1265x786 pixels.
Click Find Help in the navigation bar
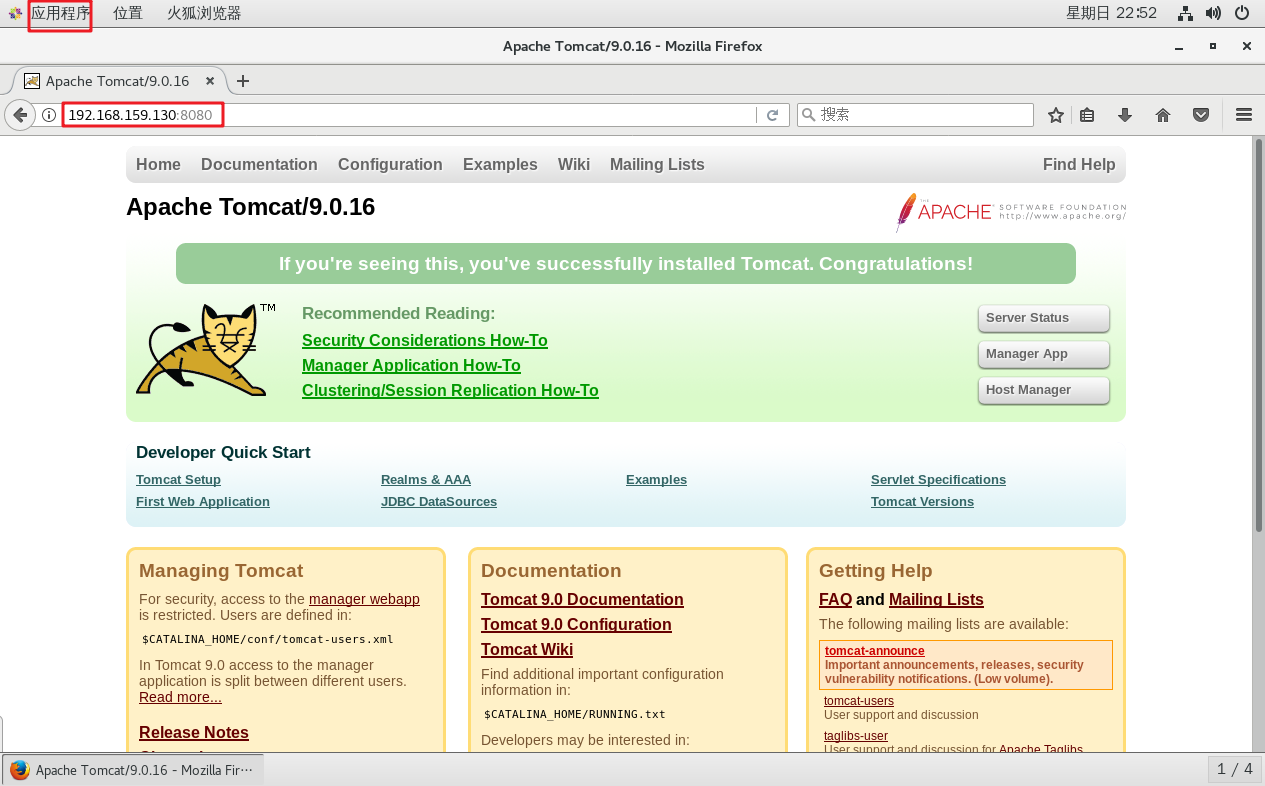click(x=1079, y=165)
